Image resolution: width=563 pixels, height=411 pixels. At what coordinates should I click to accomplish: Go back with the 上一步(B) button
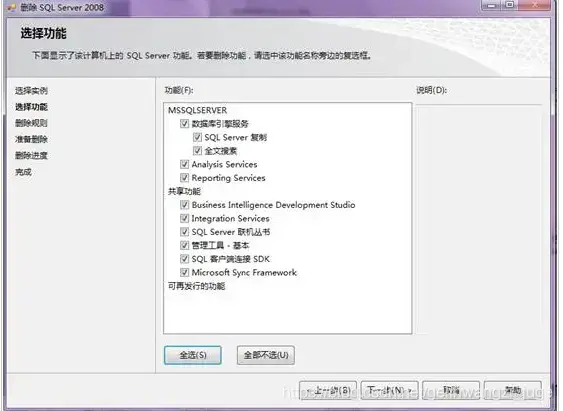click(x=328, y=390)
